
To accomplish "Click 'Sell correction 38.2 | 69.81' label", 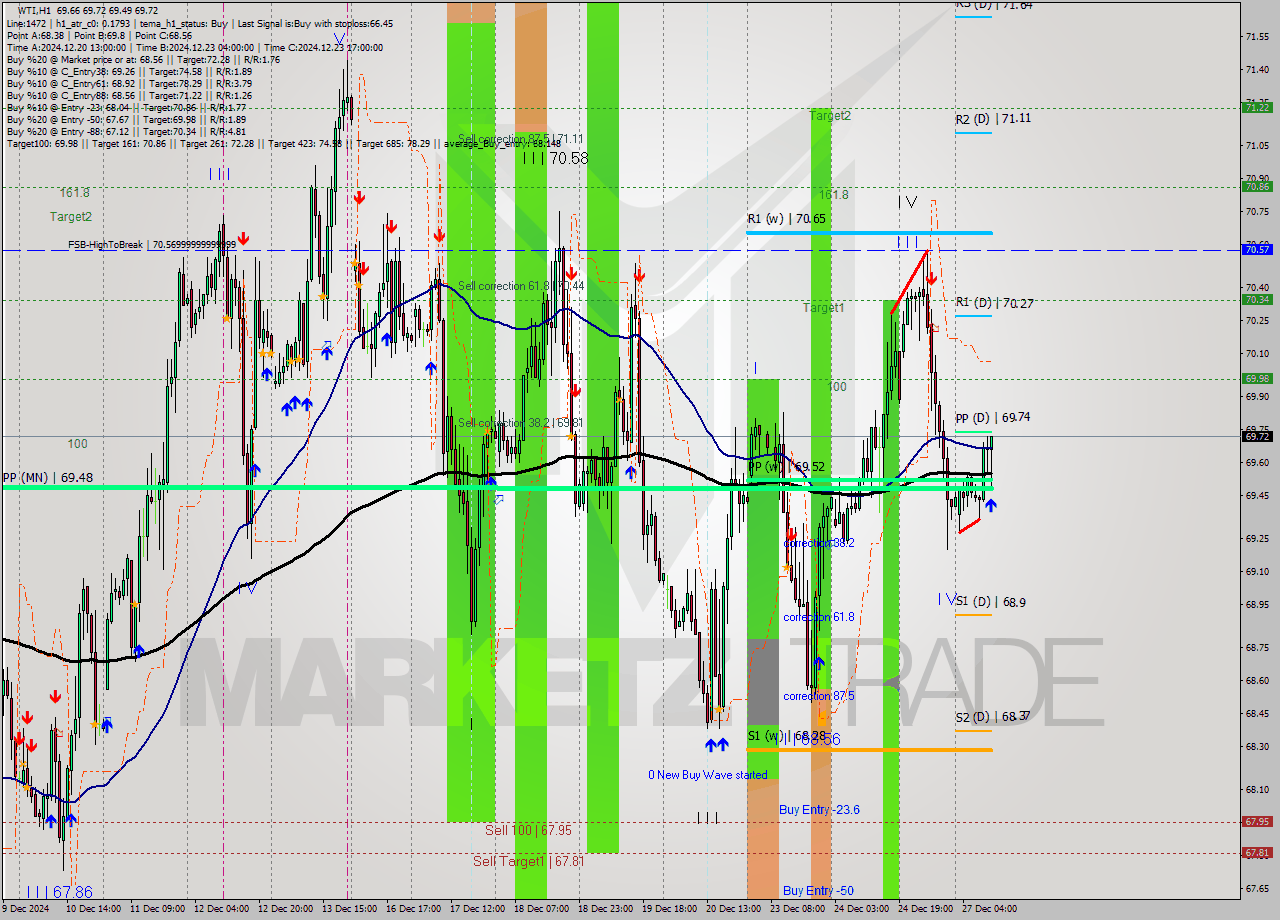I will tap(521, 423).
